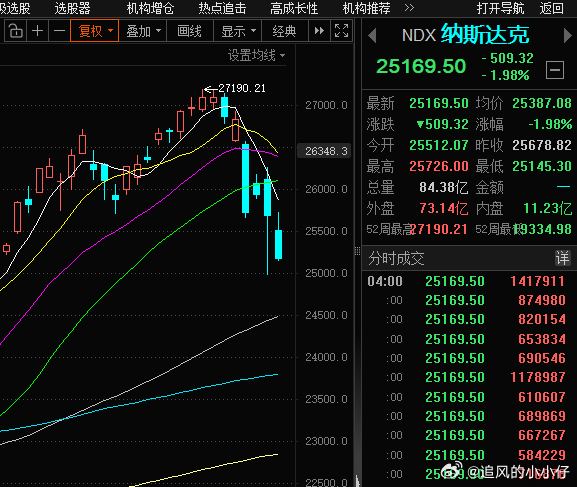Open 机构推荐 menu
The width and height of the screenshot is (577, 487).
click(x=366, y=8)
